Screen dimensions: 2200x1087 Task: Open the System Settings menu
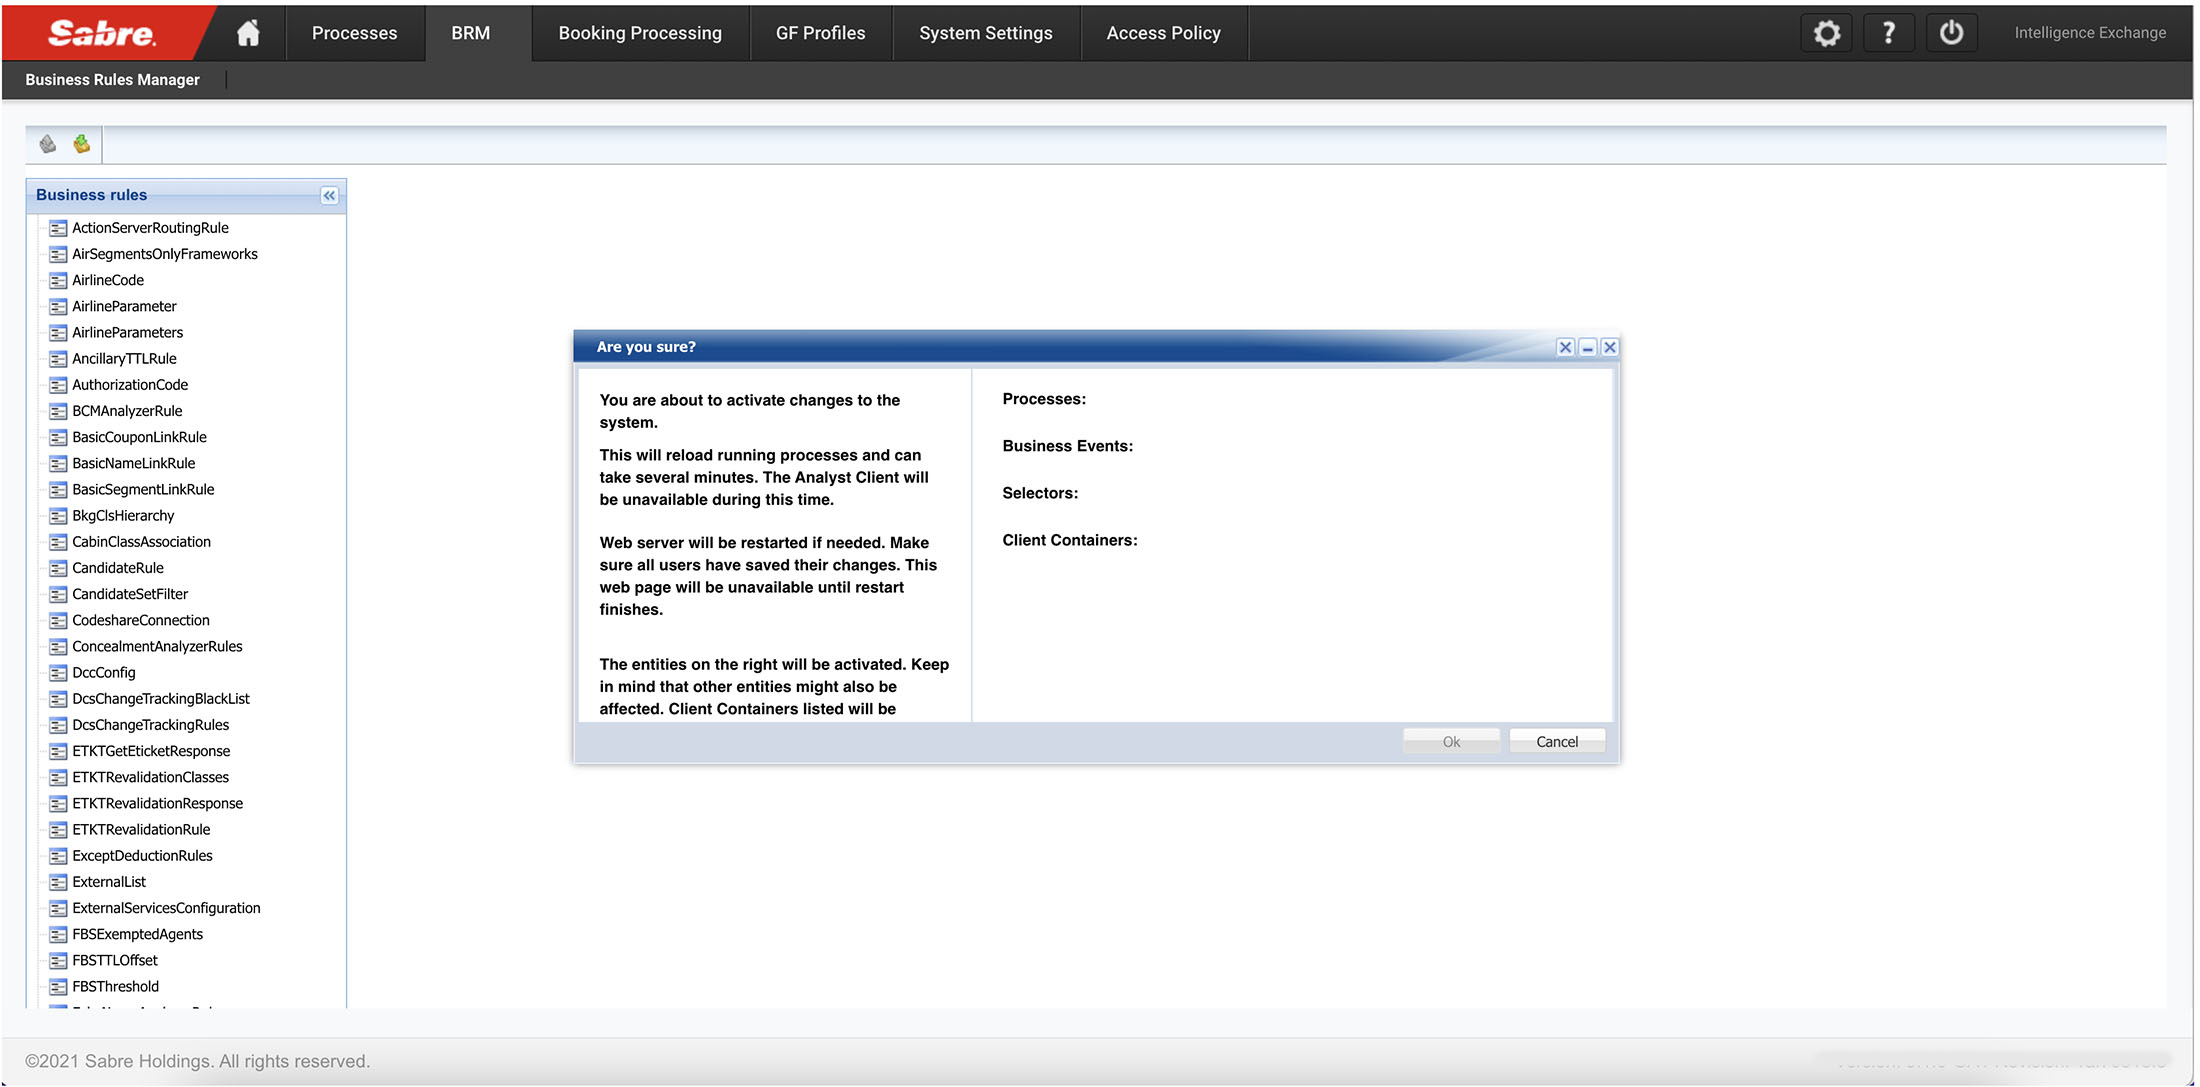point(985,33)
